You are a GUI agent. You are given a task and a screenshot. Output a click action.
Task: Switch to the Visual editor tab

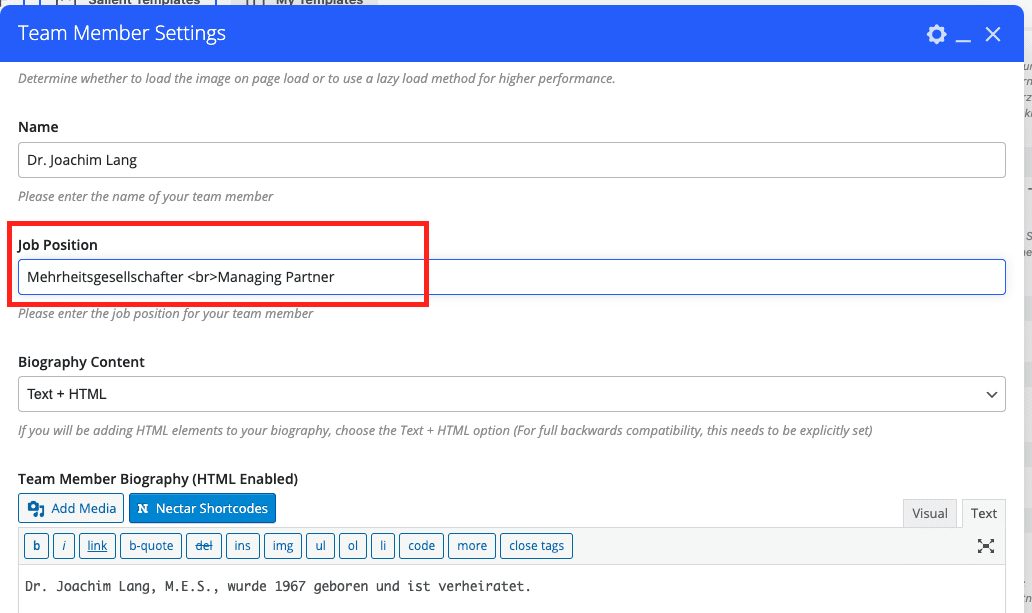[x=929, y=513]
